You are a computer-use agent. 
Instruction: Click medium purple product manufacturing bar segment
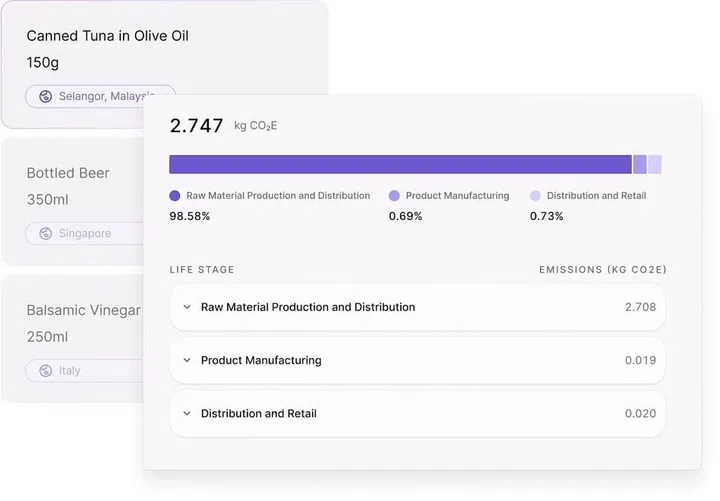640,164
